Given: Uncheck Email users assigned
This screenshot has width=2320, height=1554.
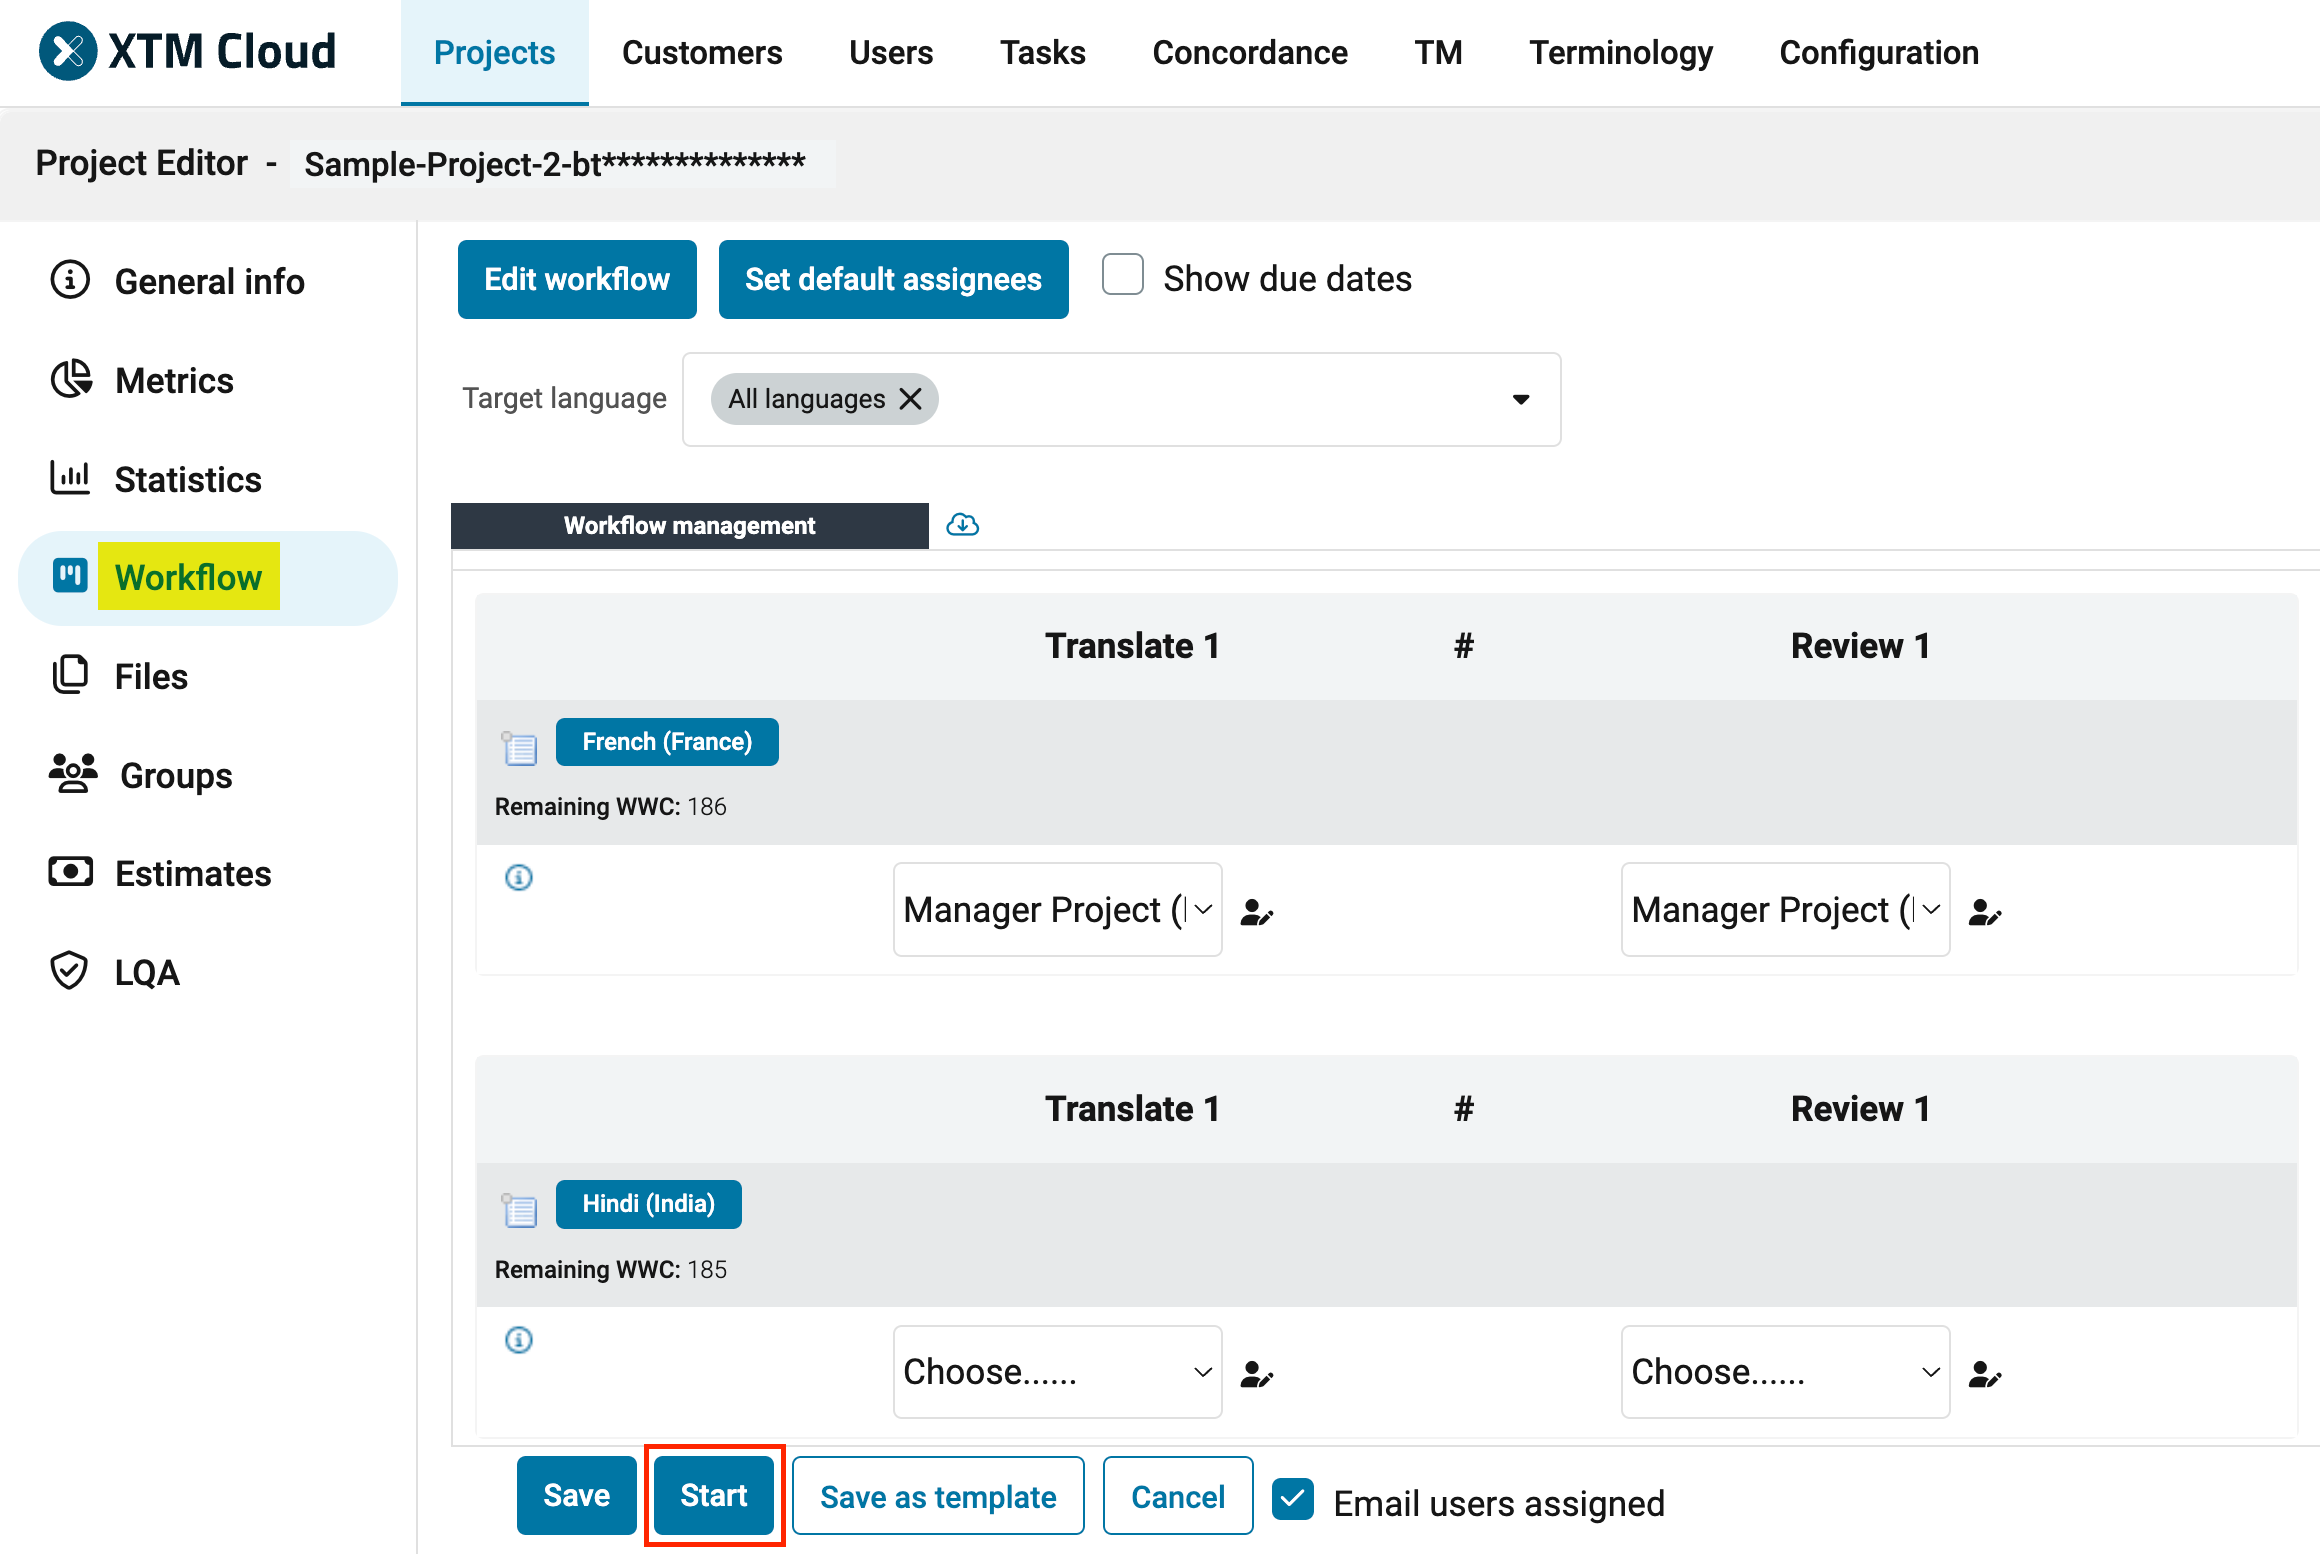Looking at the screenshot, I should coord(1293,1499).
